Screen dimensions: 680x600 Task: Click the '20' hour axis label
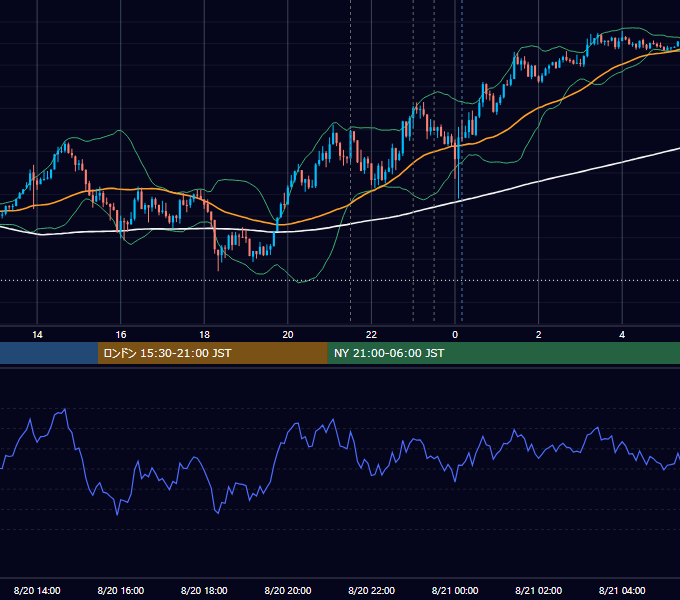tap(288, 335)
